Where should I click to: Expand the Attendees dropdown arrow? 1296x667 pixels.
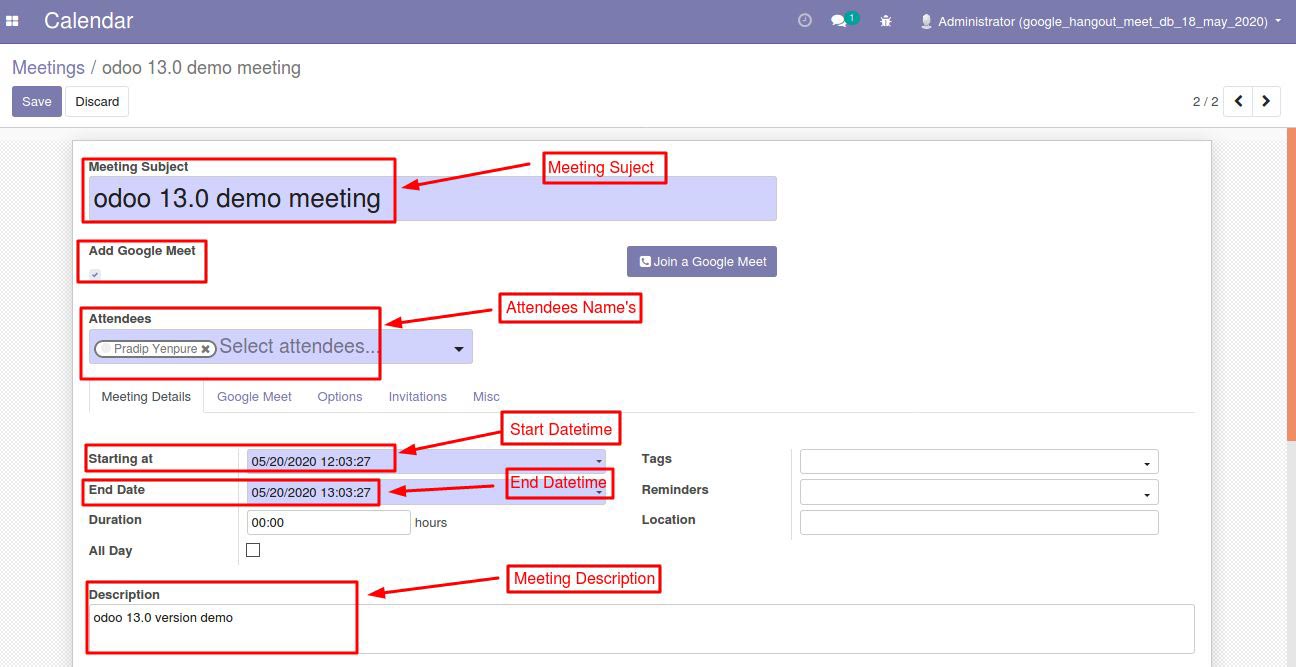click(x=459, y=349)
